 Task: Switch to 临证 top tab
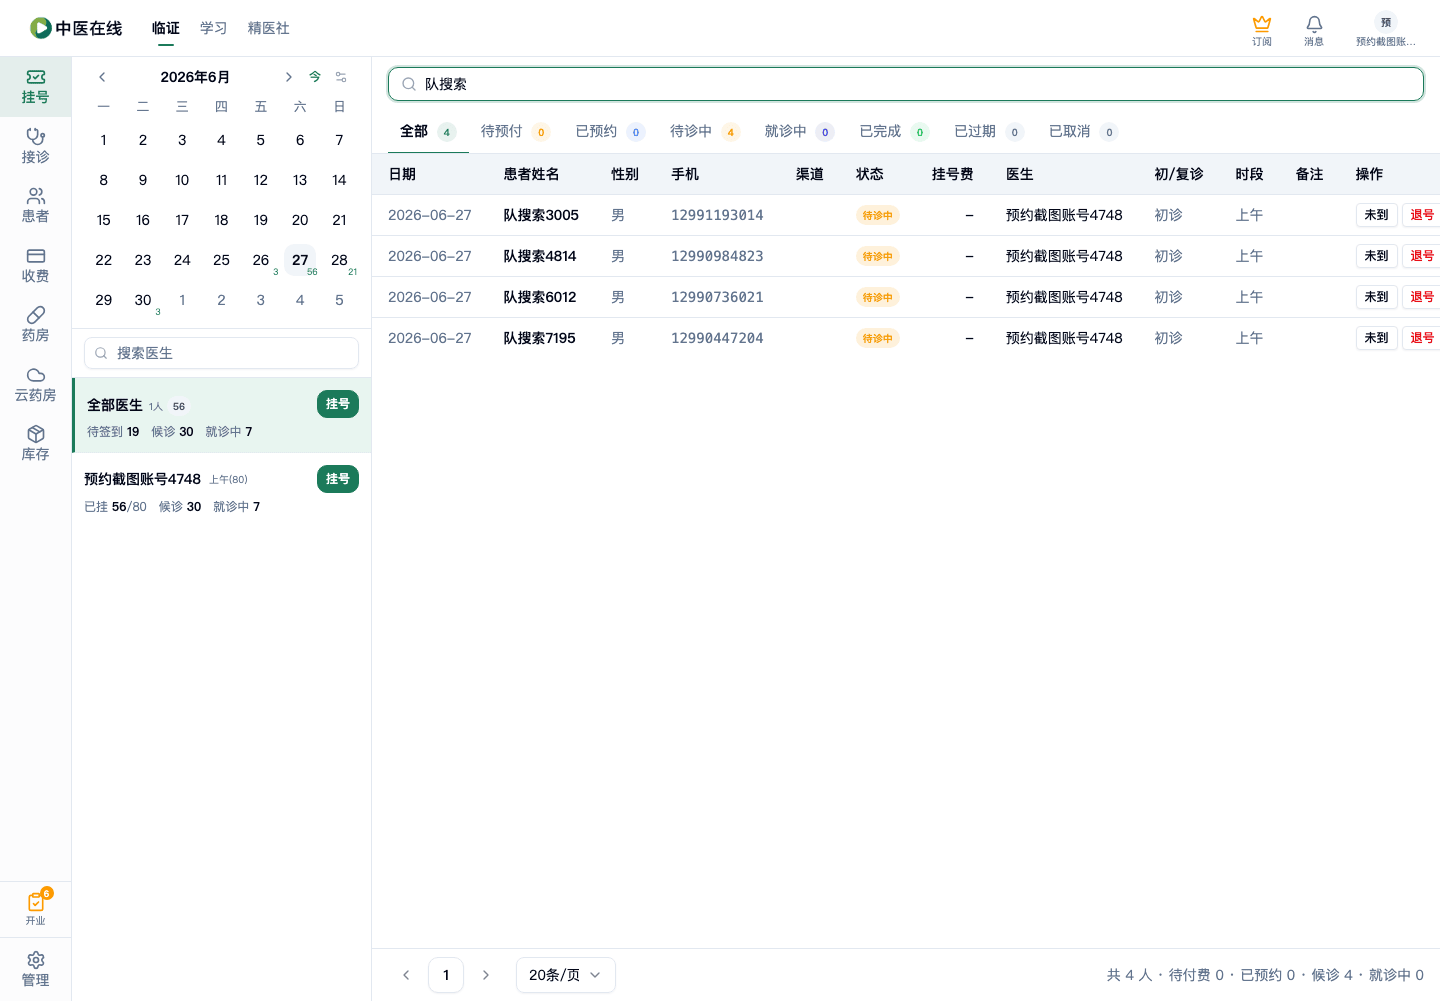(166, 28)
